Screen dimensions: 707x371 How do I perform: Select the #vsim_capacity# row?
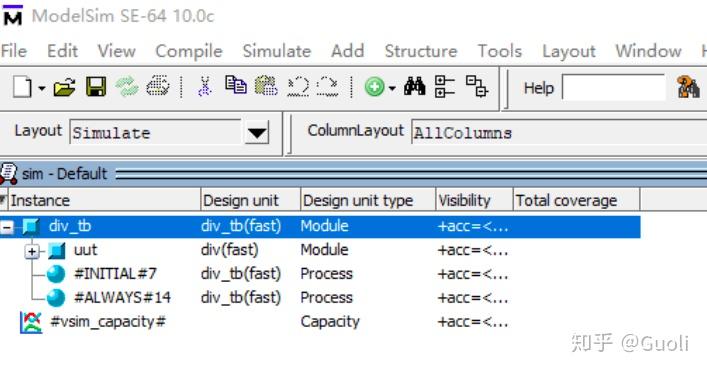(x=320, y=322)
